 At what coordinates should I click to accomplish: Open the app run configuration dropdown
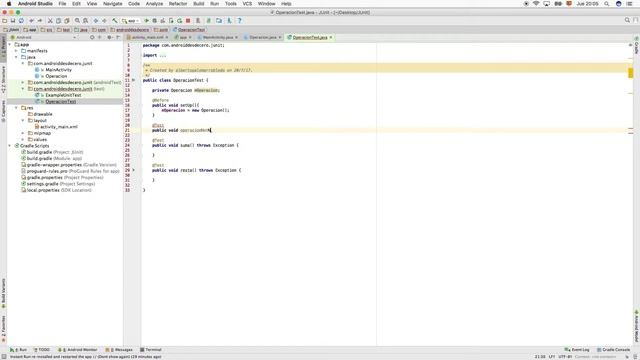(x=131, y=20)
